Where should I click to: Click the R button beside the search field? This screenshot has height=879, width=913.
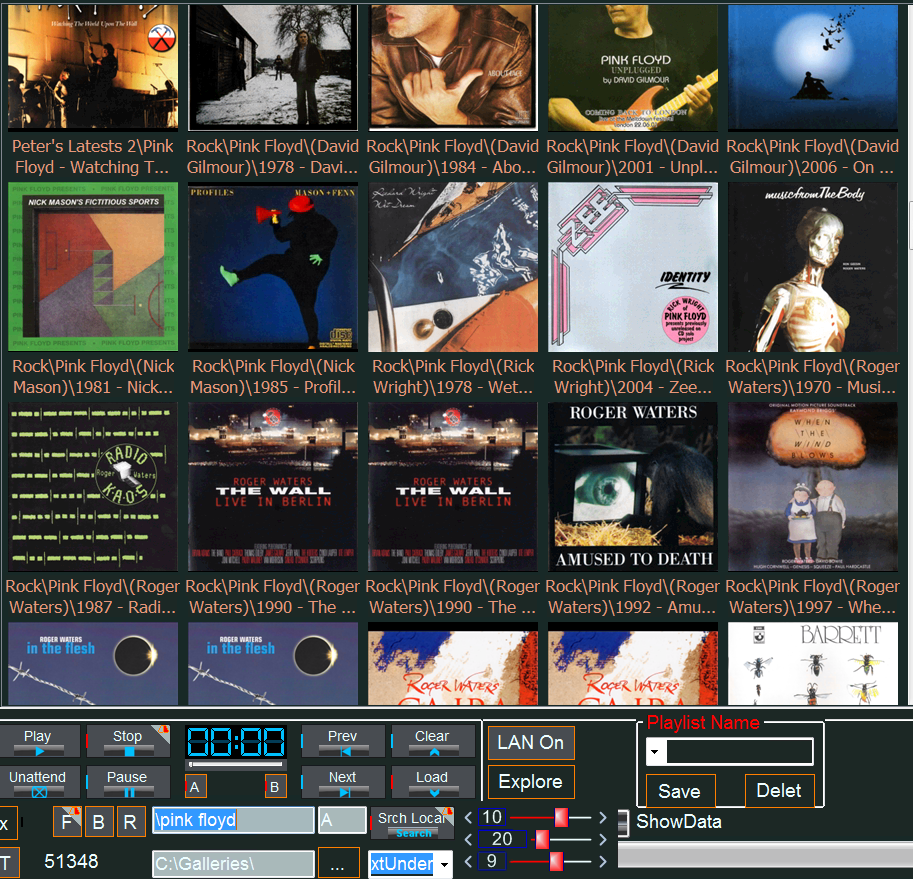pos(130,821)
